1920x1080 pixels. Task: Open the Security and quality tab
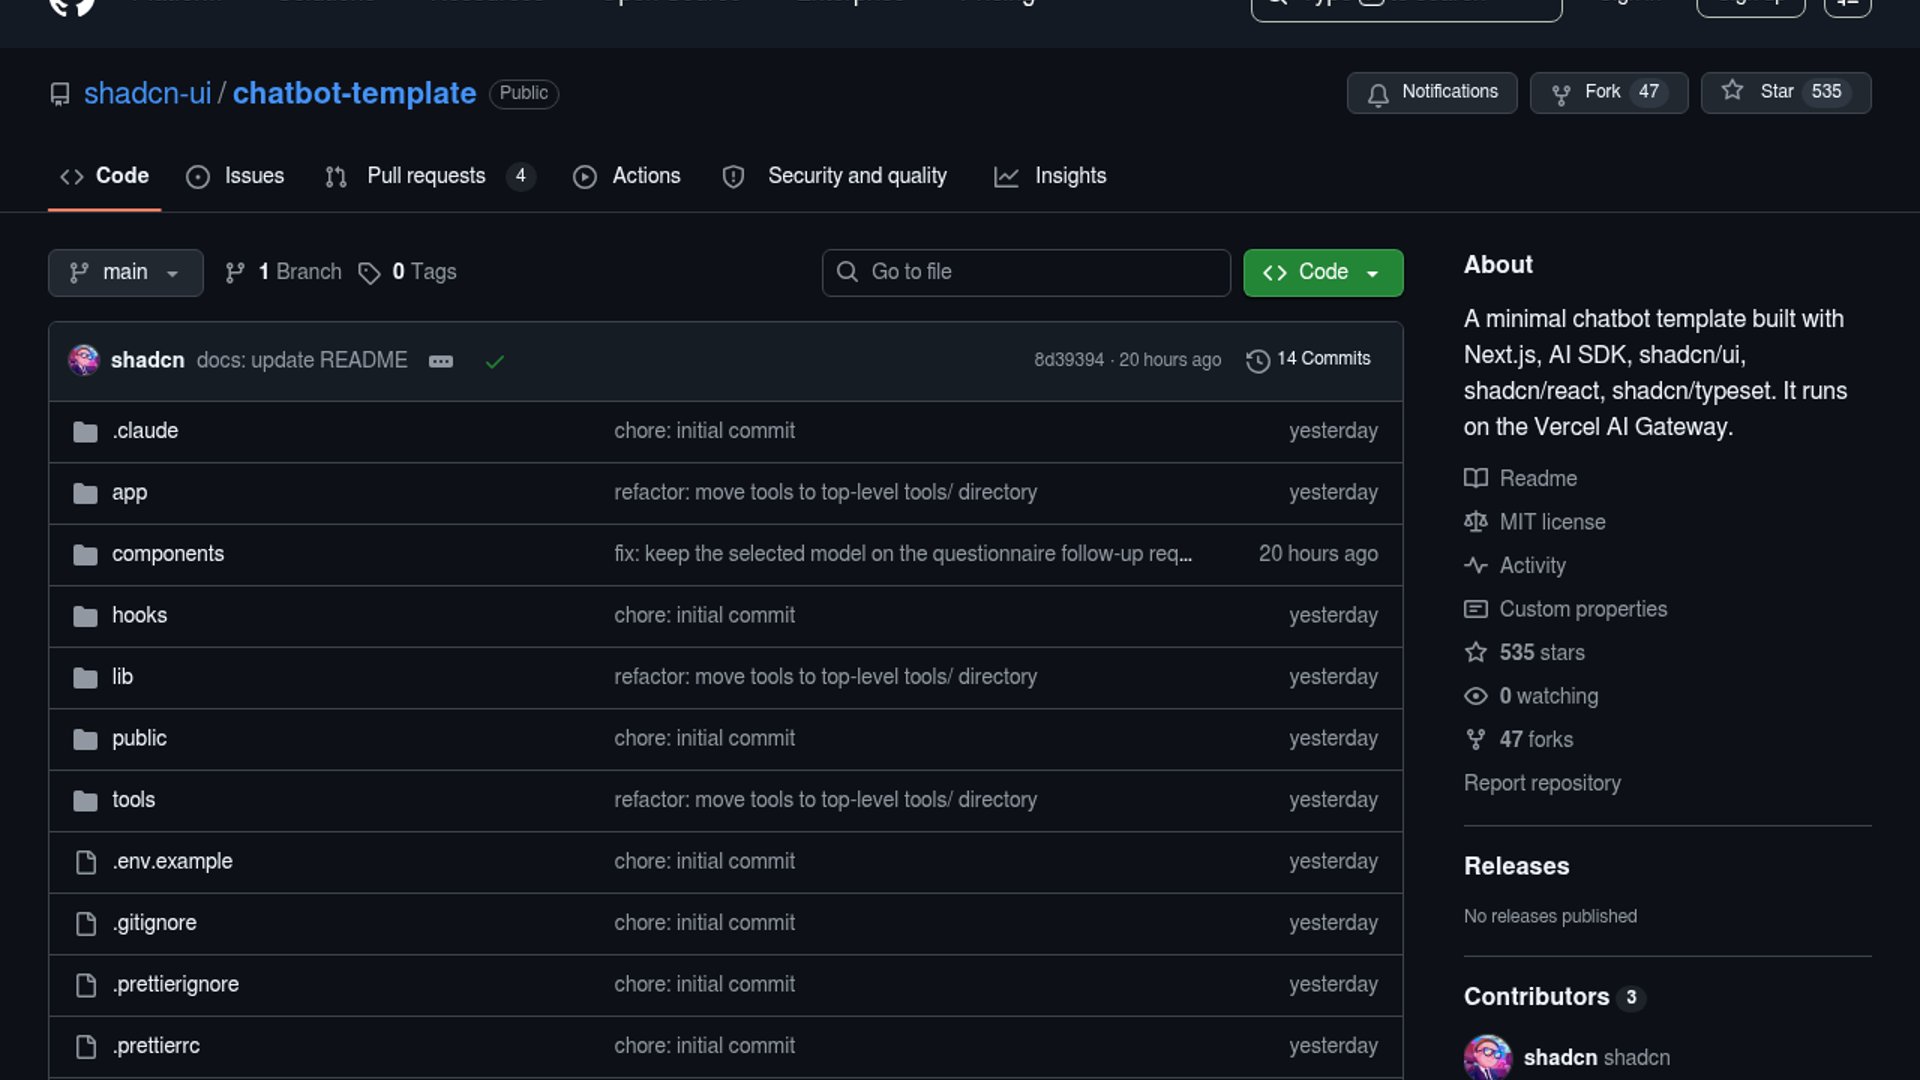(x=834, y=176)
